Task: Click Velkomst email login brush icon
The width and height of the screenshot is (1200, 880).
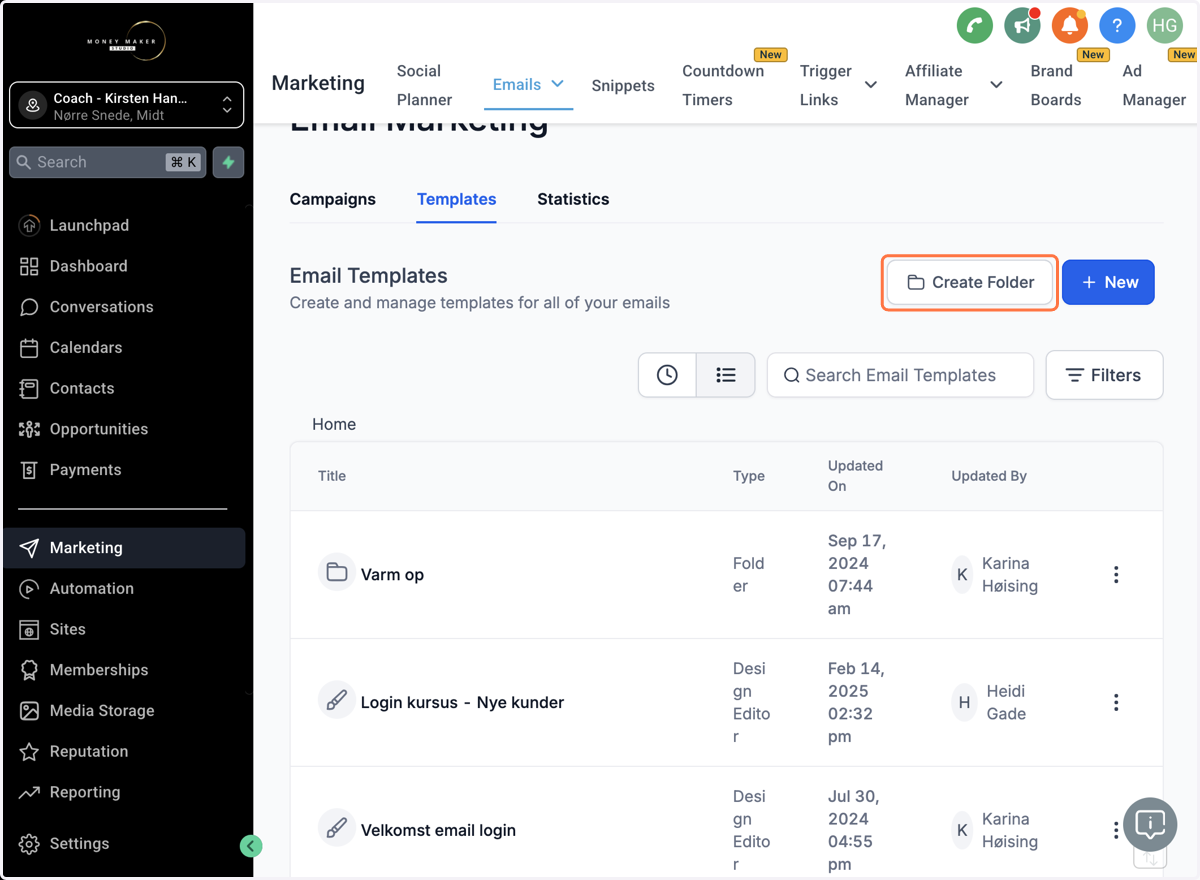Action: tap(337, 829)
